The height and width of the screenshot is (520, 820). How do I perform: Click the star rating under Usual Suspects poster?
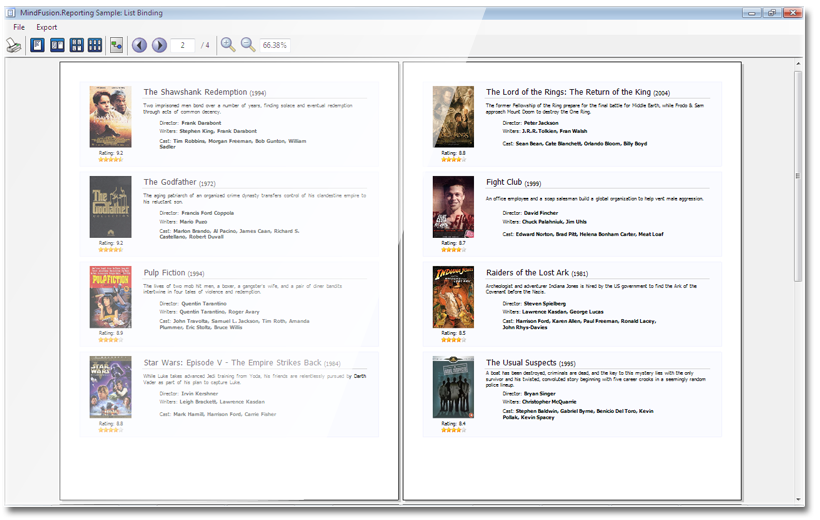point(453,430)
